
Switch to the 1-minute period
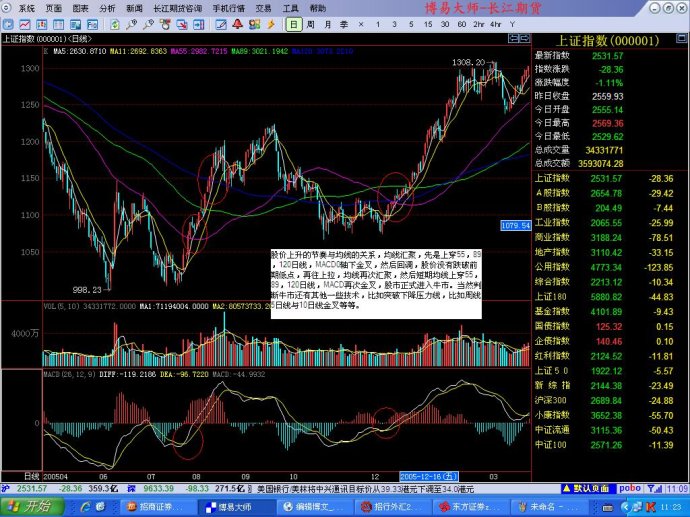(378, 25)
